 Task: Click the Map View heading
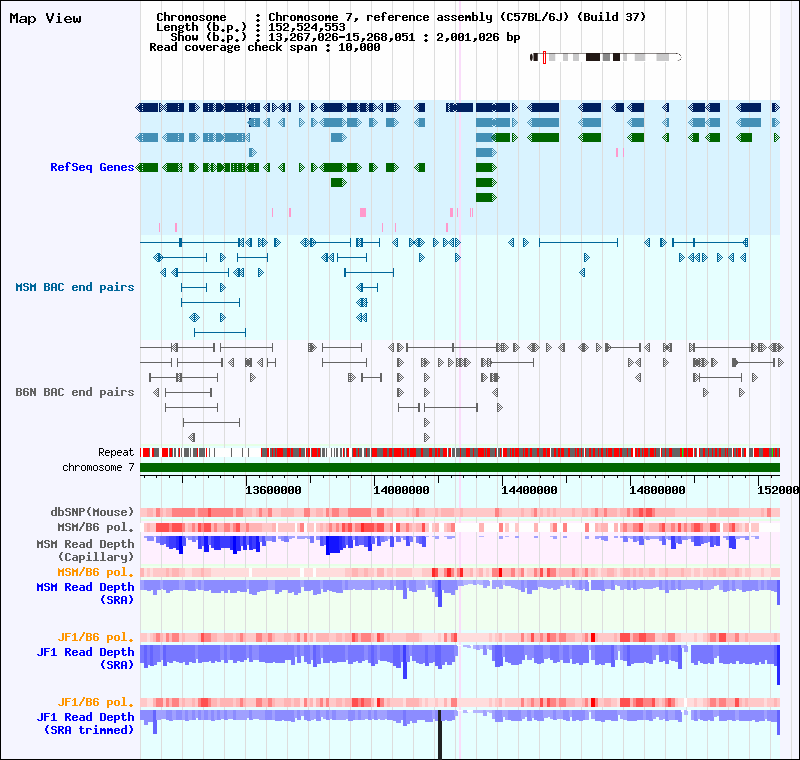[x=45, y=18]
